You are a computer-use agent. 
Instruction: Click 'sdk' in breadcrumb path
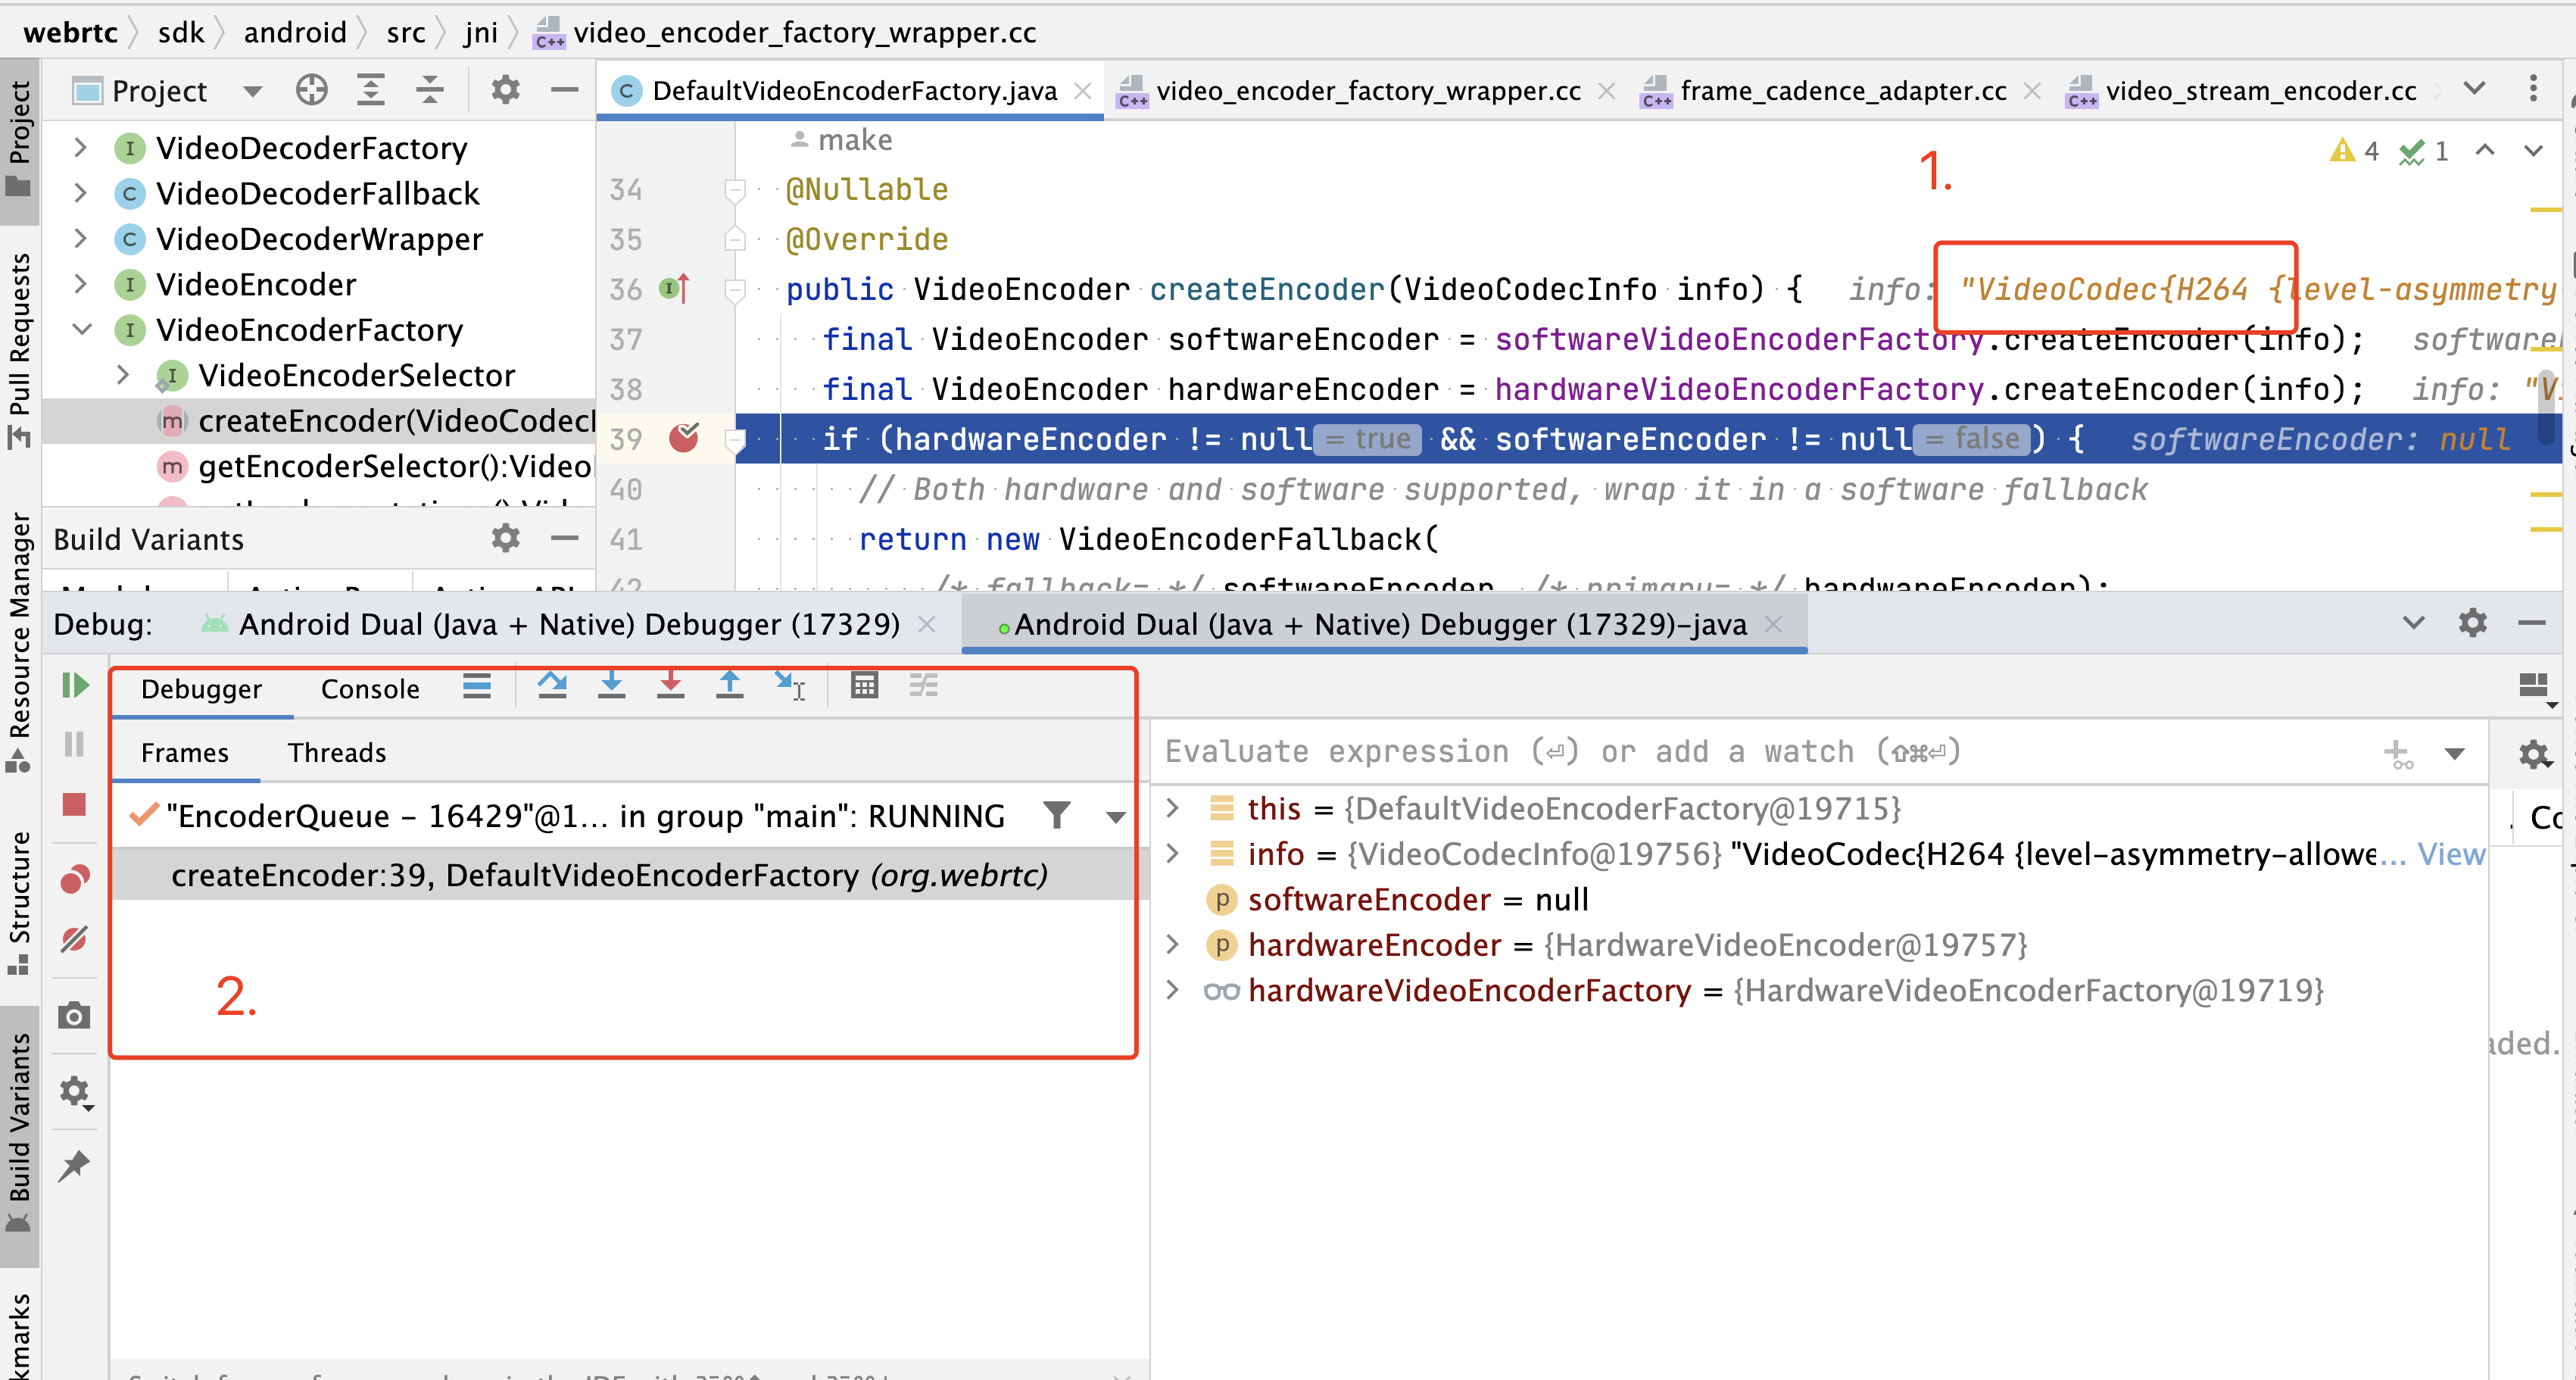click(x=181, y=33)
